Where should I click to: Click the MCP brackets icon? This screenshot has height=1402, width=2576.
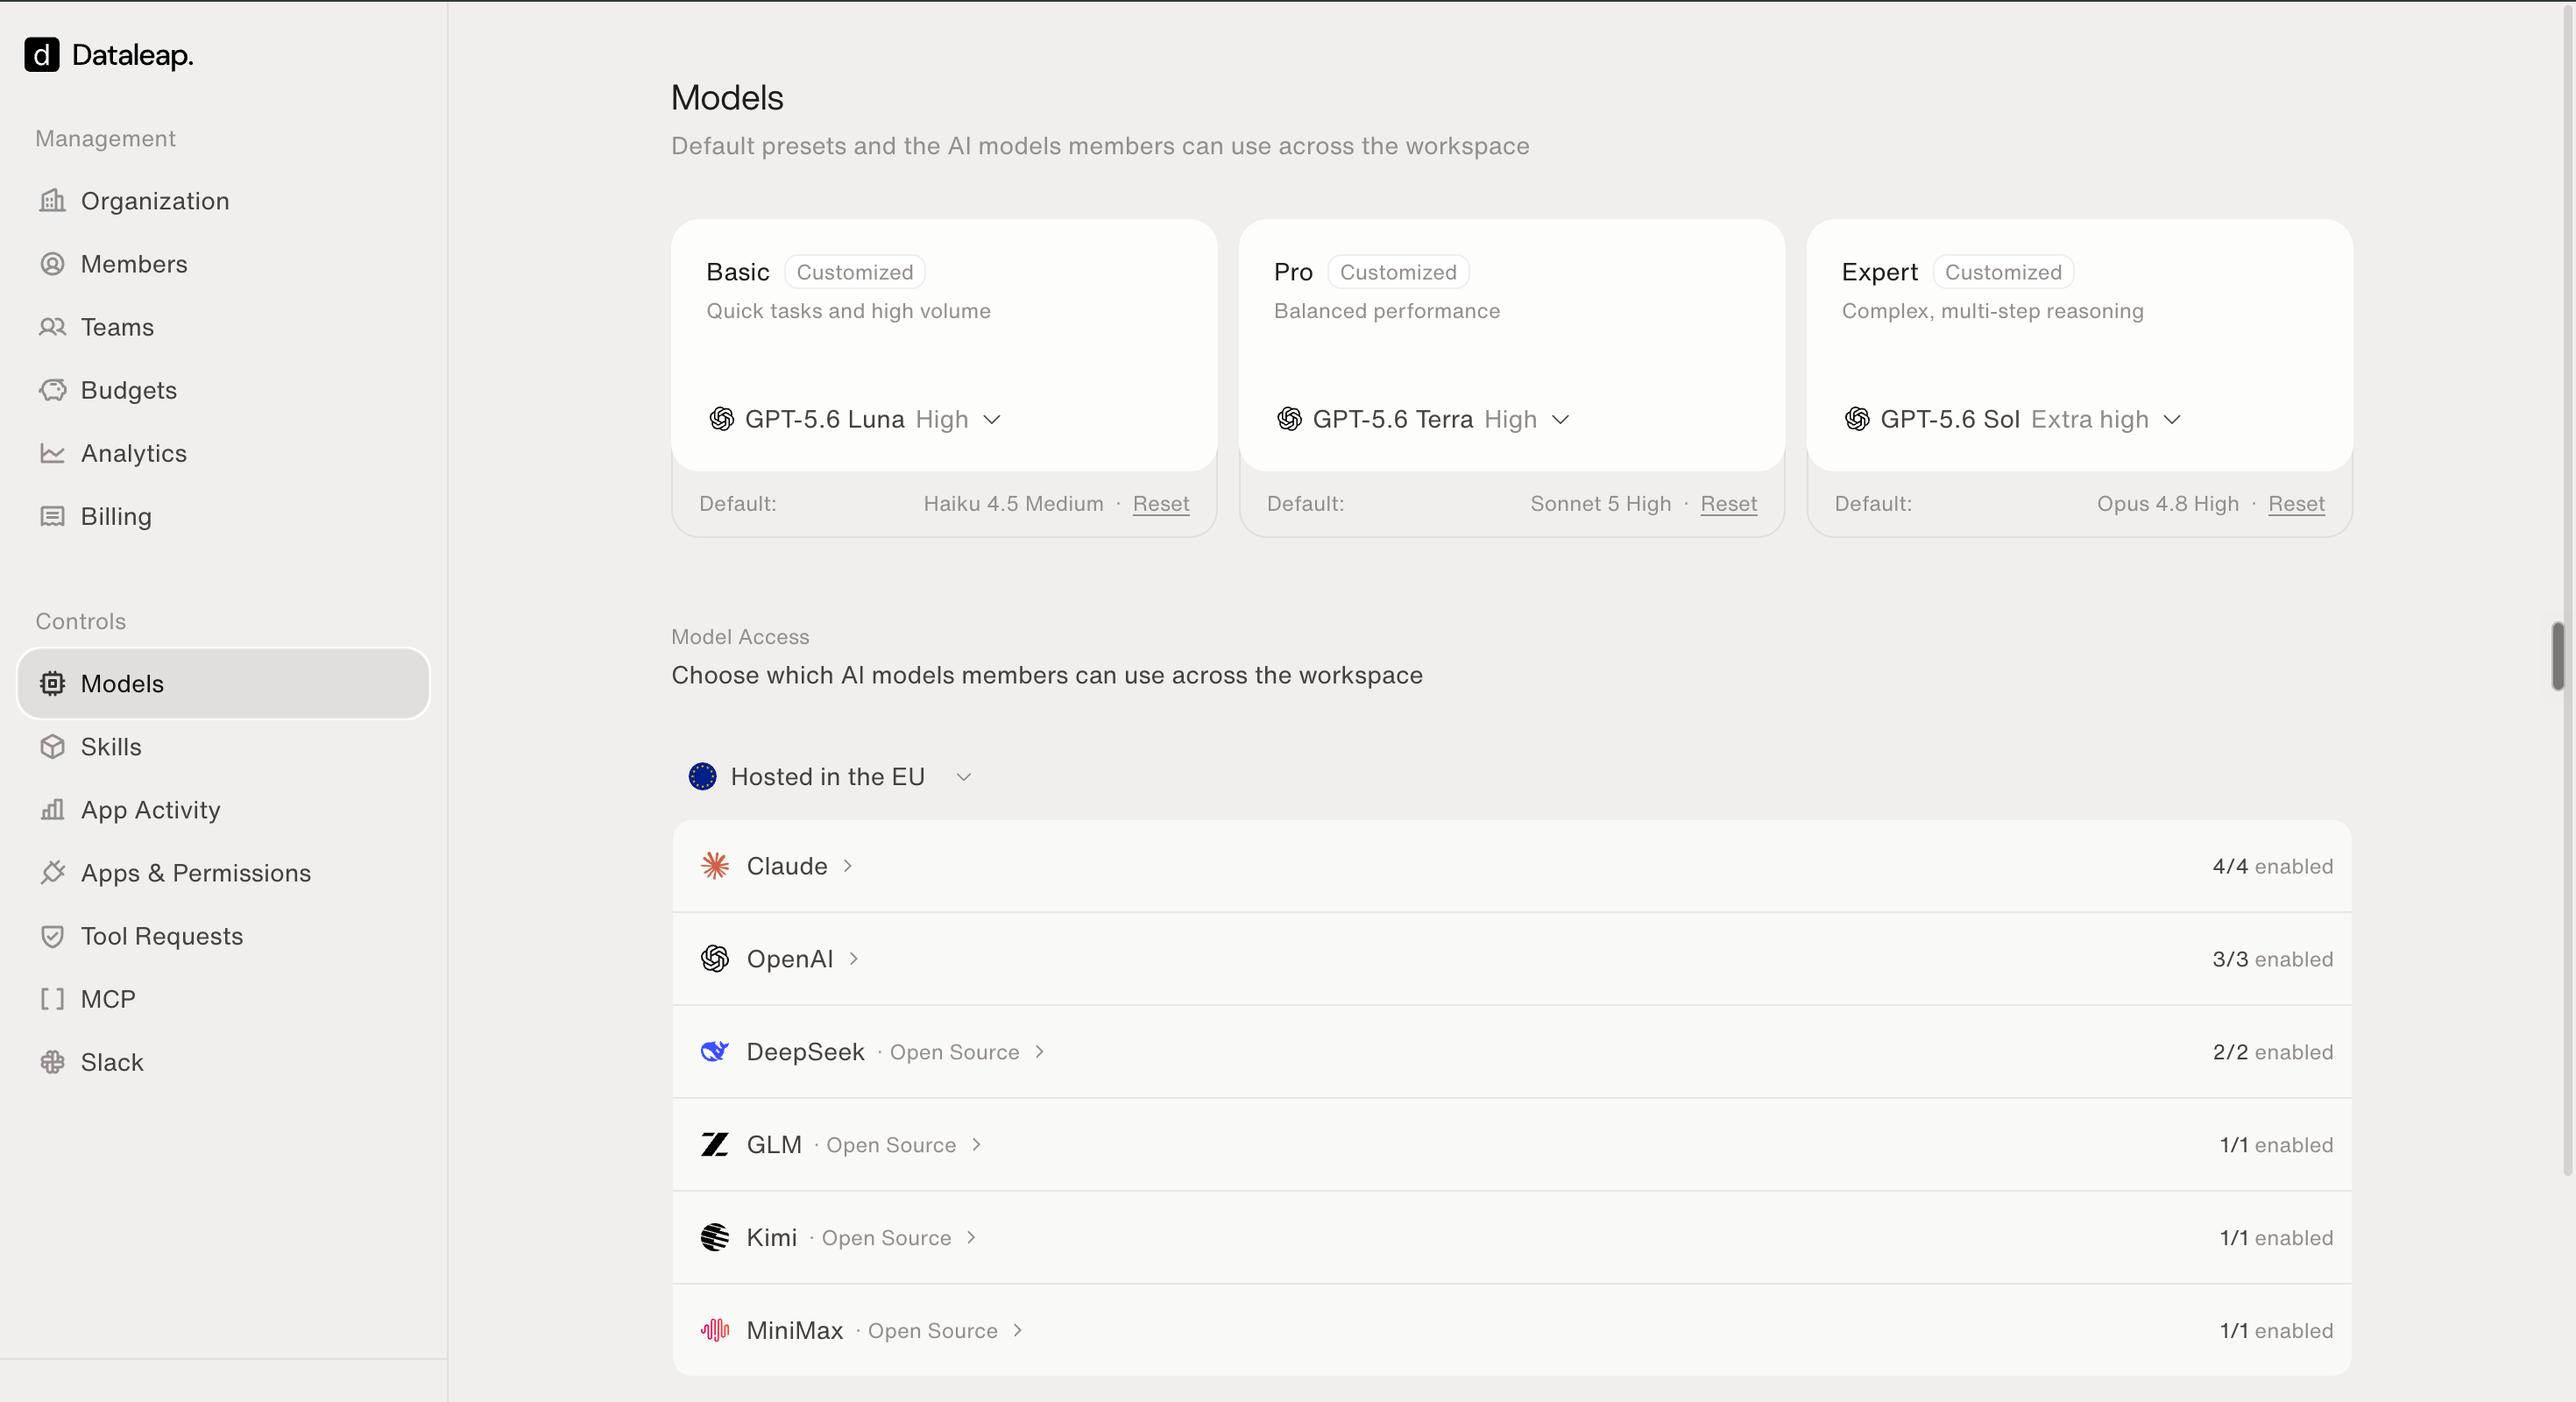[52, 998]
